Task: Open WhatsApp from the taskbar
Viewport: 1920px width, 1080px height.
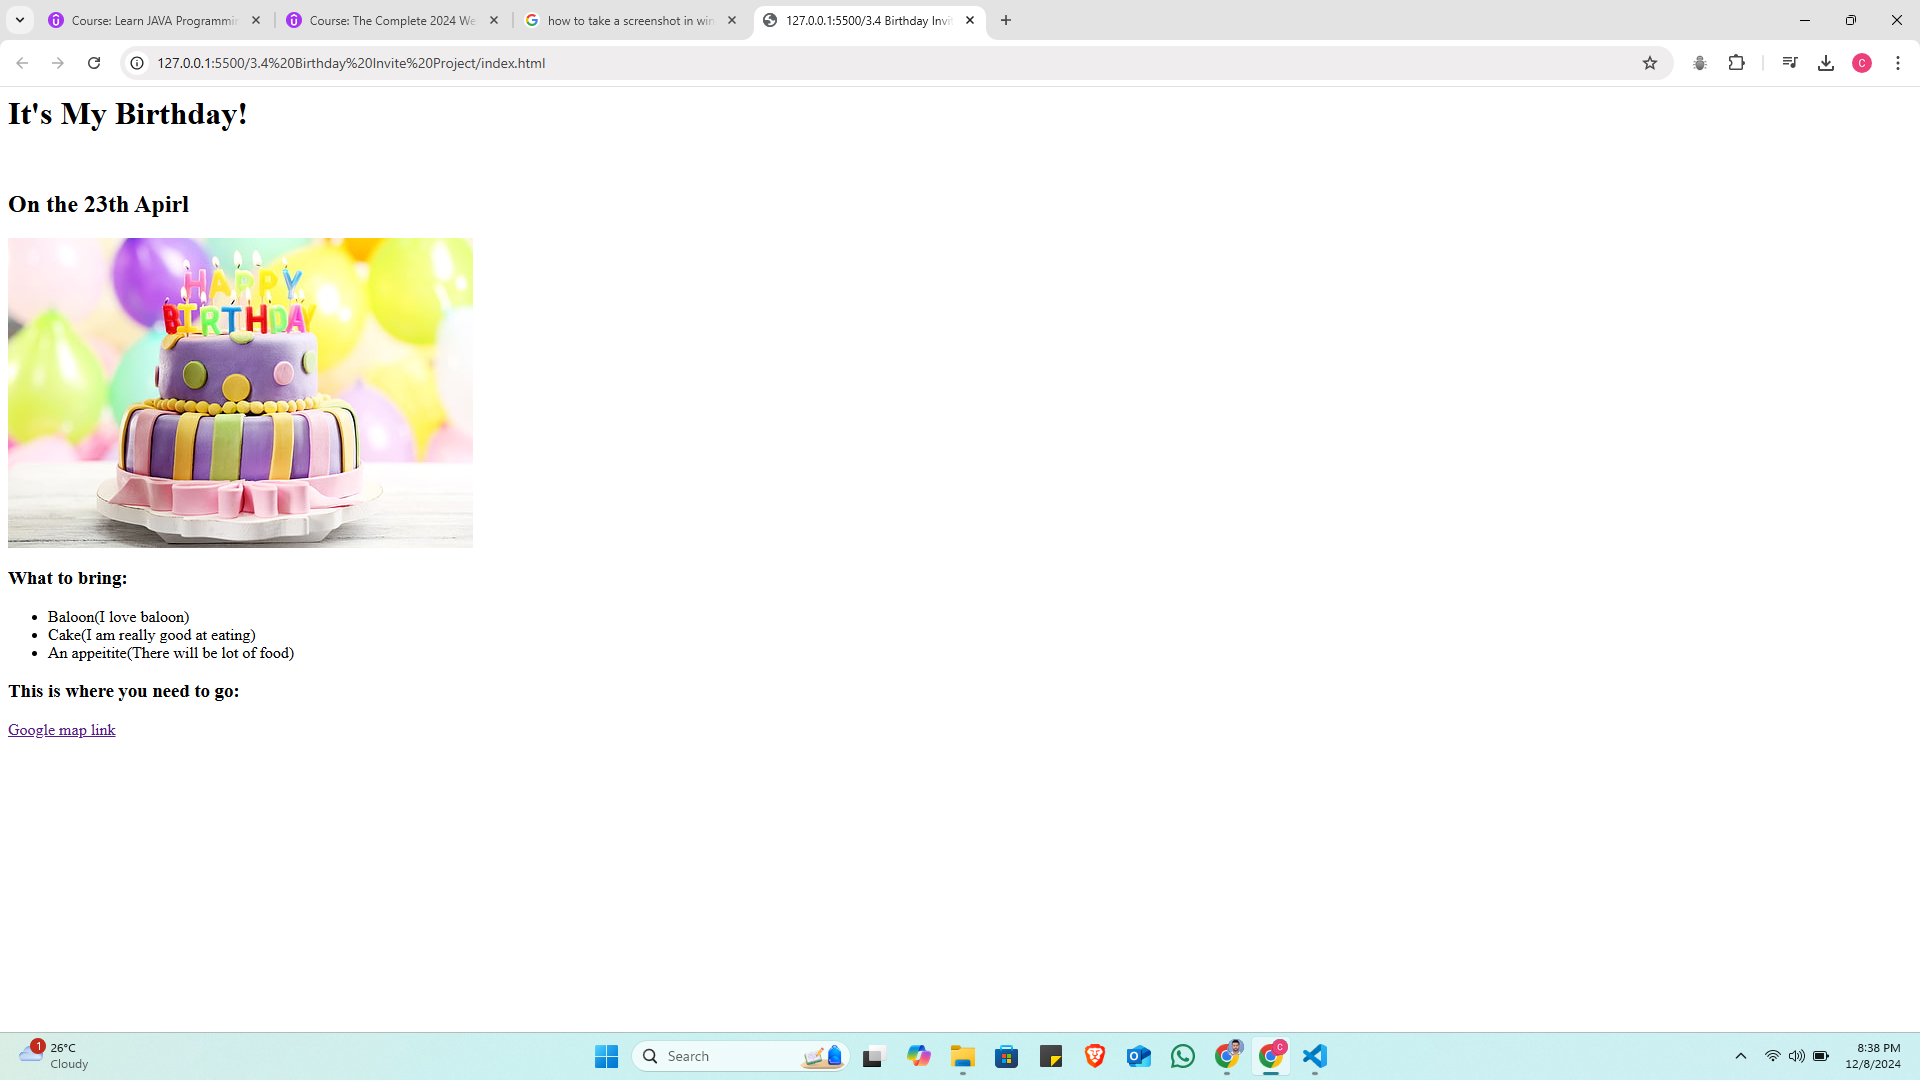Action: [x=1183, y=1056]
